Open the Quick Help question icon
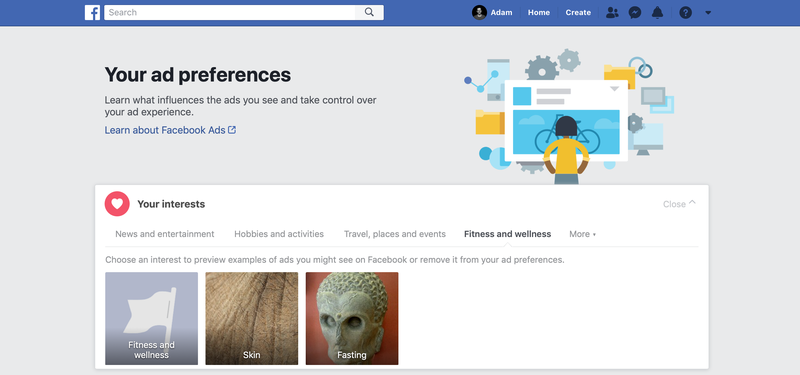The height and width of the screenshot is (375, 800). tap(686, 13)
